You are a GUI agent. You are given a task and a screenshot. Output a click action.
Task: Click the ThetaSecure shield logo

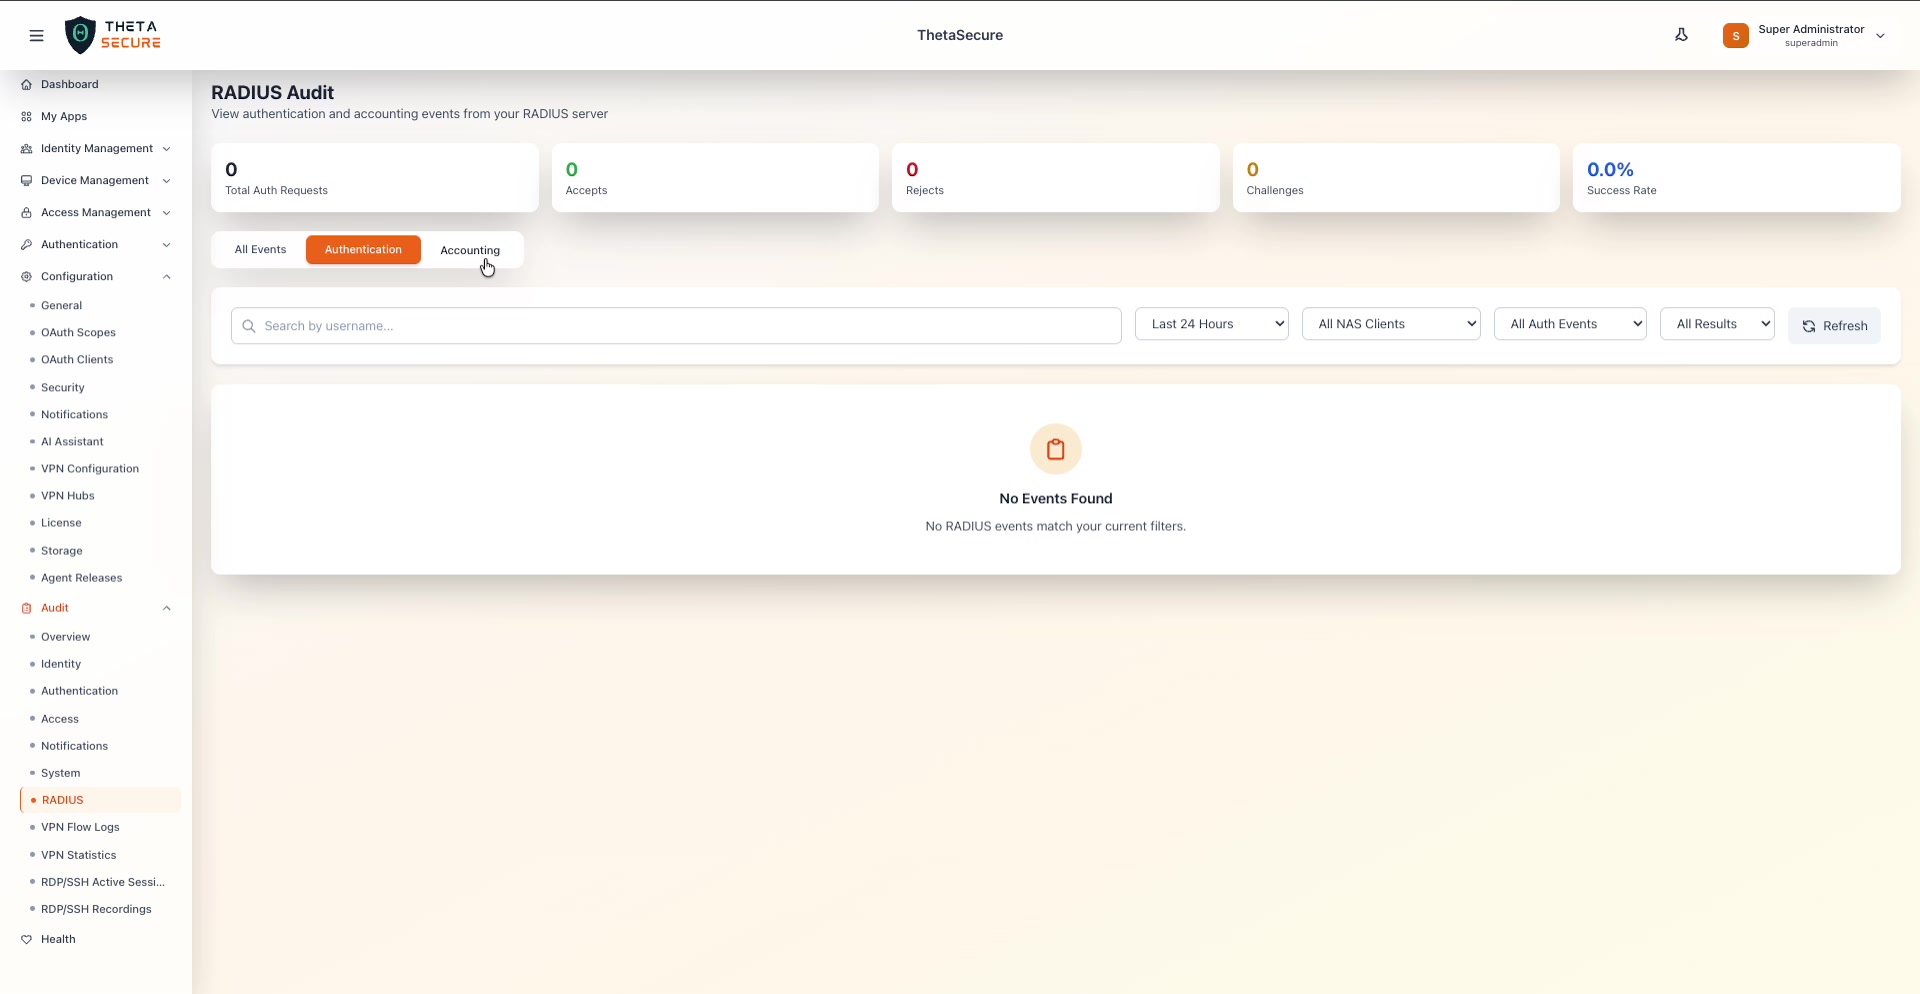(x=81, y=34)
